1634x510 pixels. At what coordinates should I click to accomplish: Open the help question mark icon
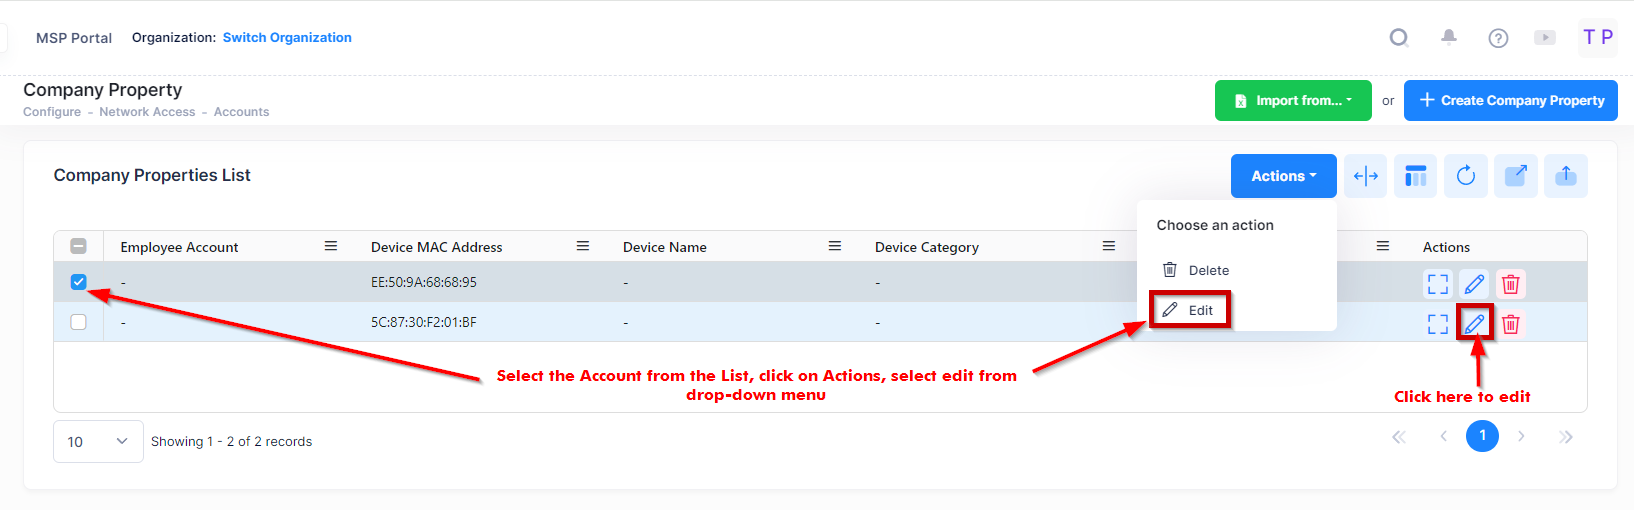click(x=1498, y=38)
